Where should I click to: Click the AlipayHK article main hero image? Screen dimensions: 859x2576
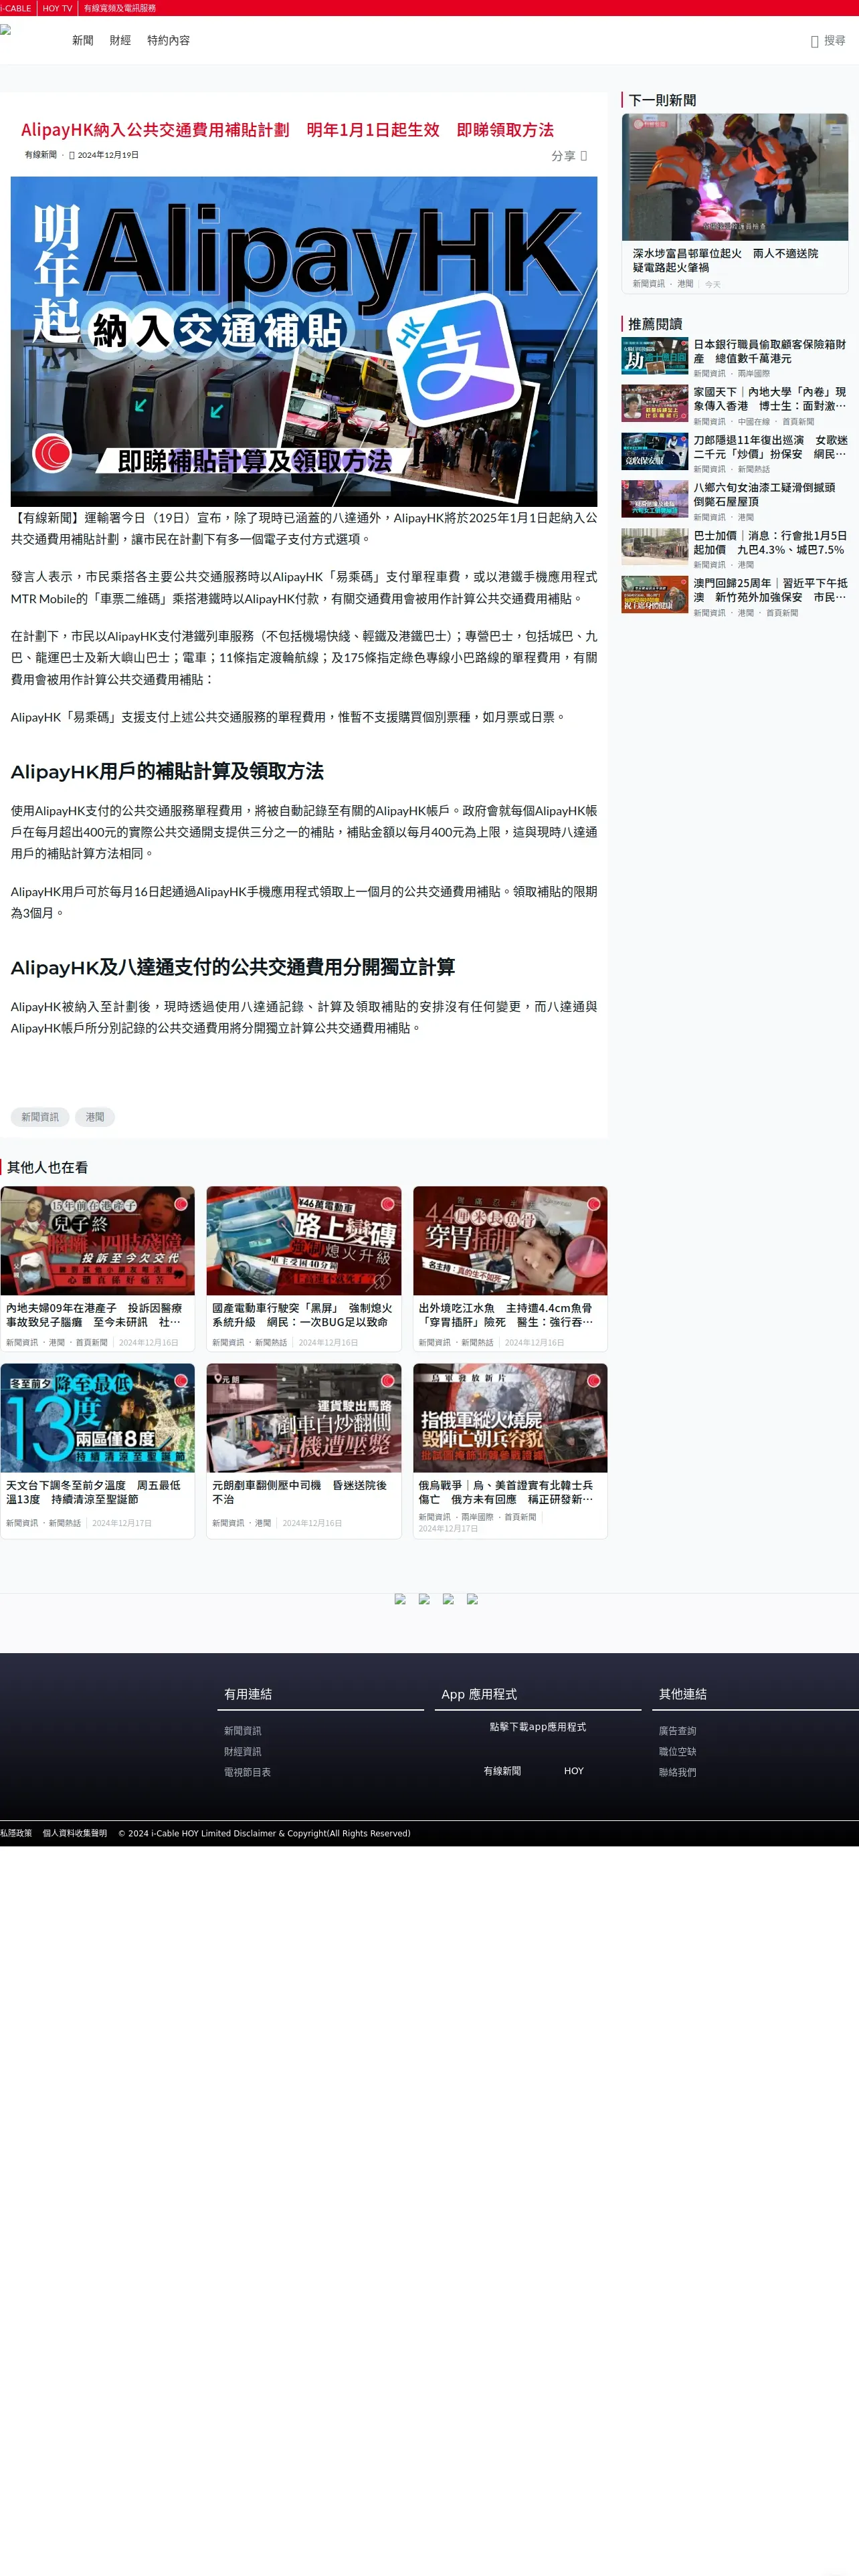tap(304, 341)
